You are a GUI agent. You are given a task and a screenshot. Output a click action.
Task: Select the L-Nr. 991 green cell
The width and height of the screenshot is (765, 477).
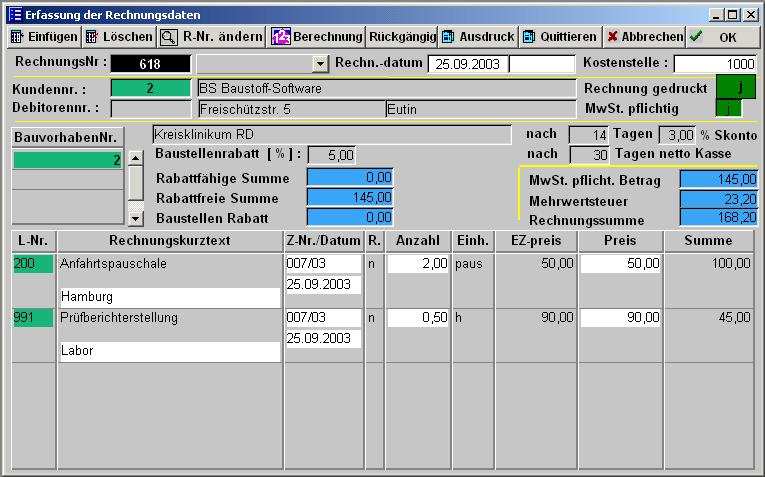tap(33, 318)
